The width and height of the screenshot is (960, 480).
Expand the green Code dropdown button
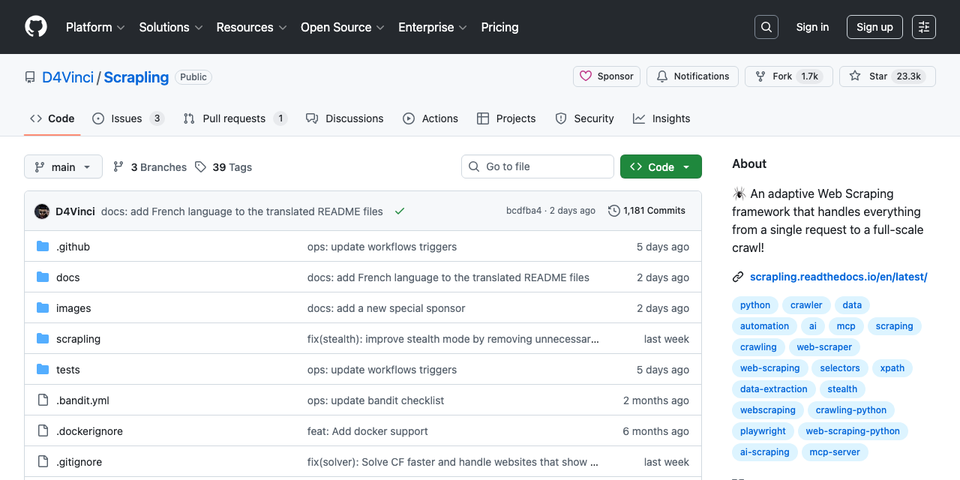(660, 167)
